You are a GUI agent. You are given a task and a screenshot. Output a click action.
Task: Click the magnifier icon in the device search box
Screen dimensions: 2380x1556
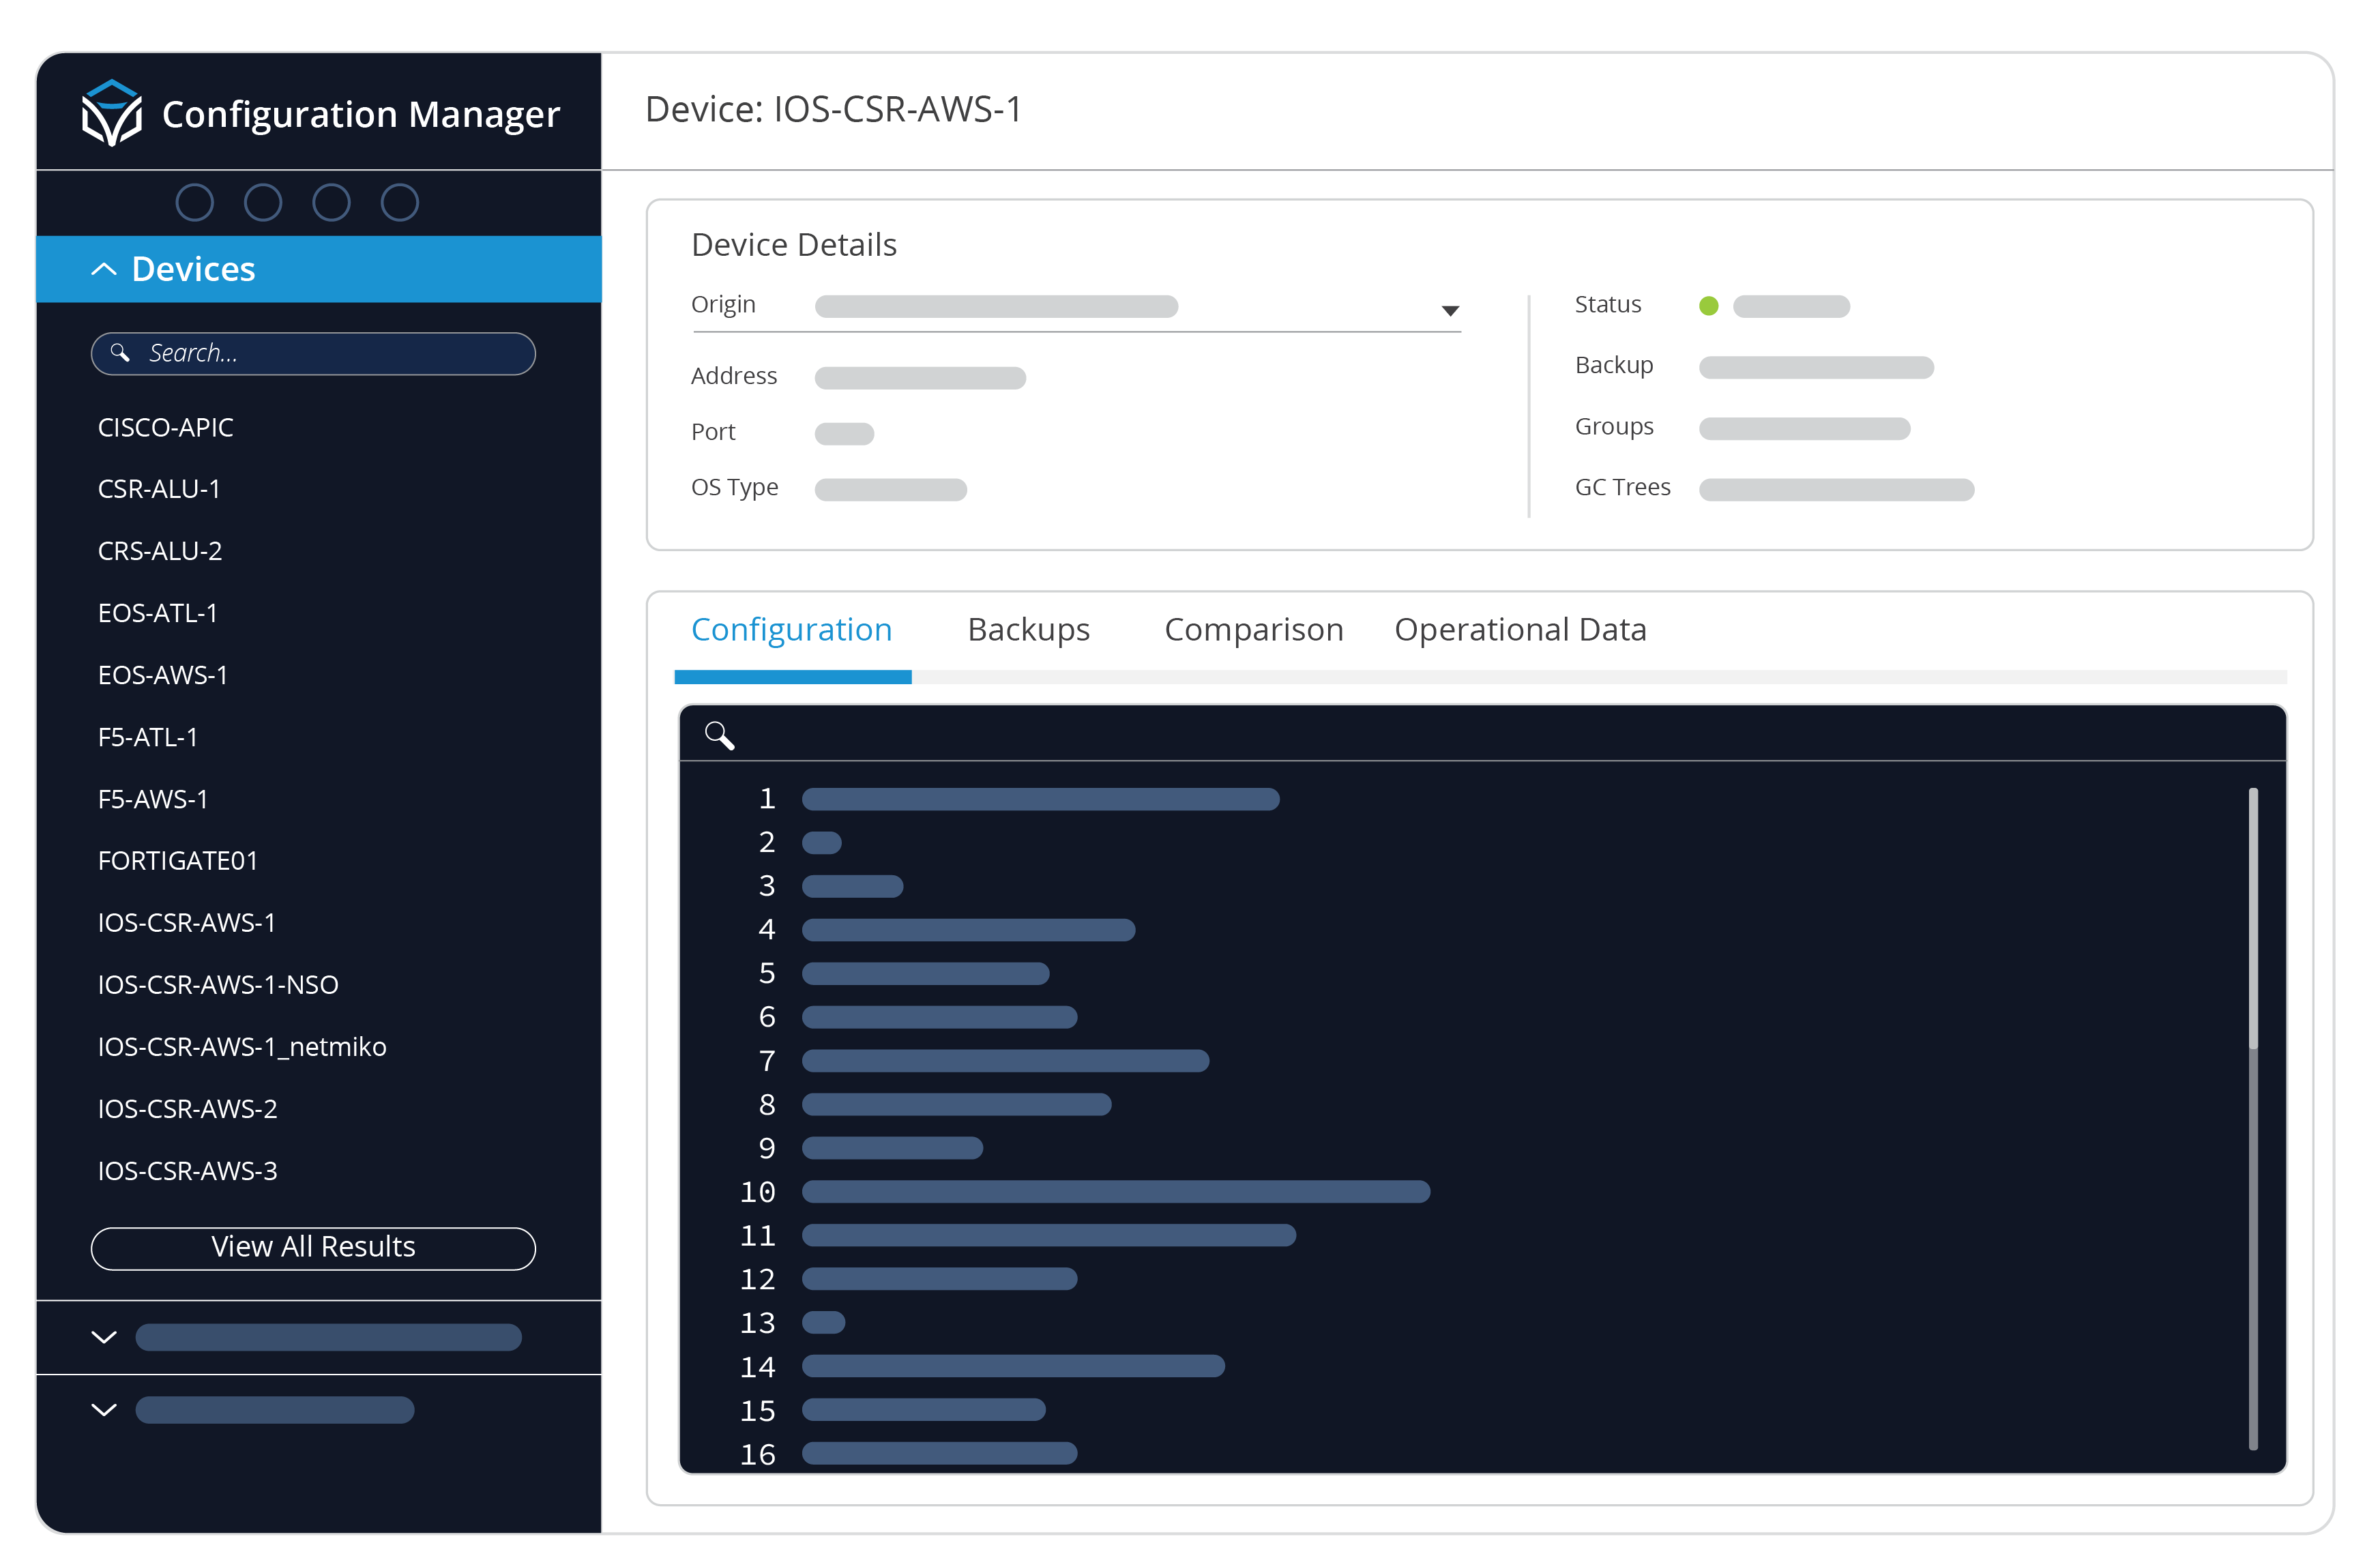point(120,353)
